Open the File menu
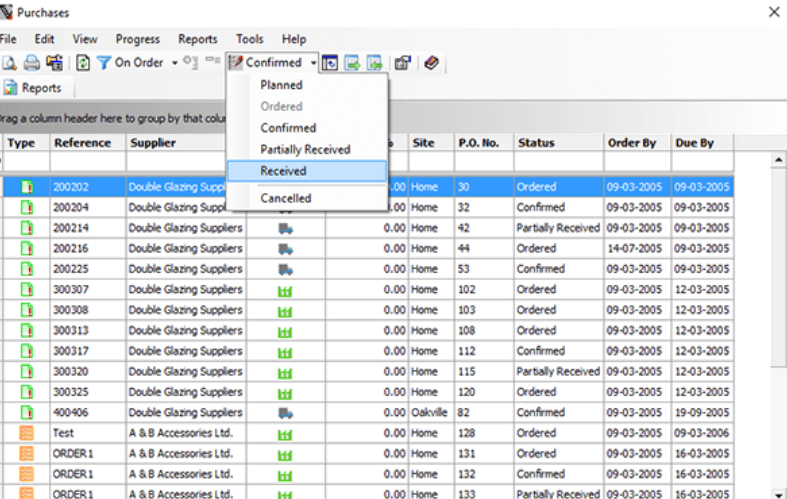 8,39
